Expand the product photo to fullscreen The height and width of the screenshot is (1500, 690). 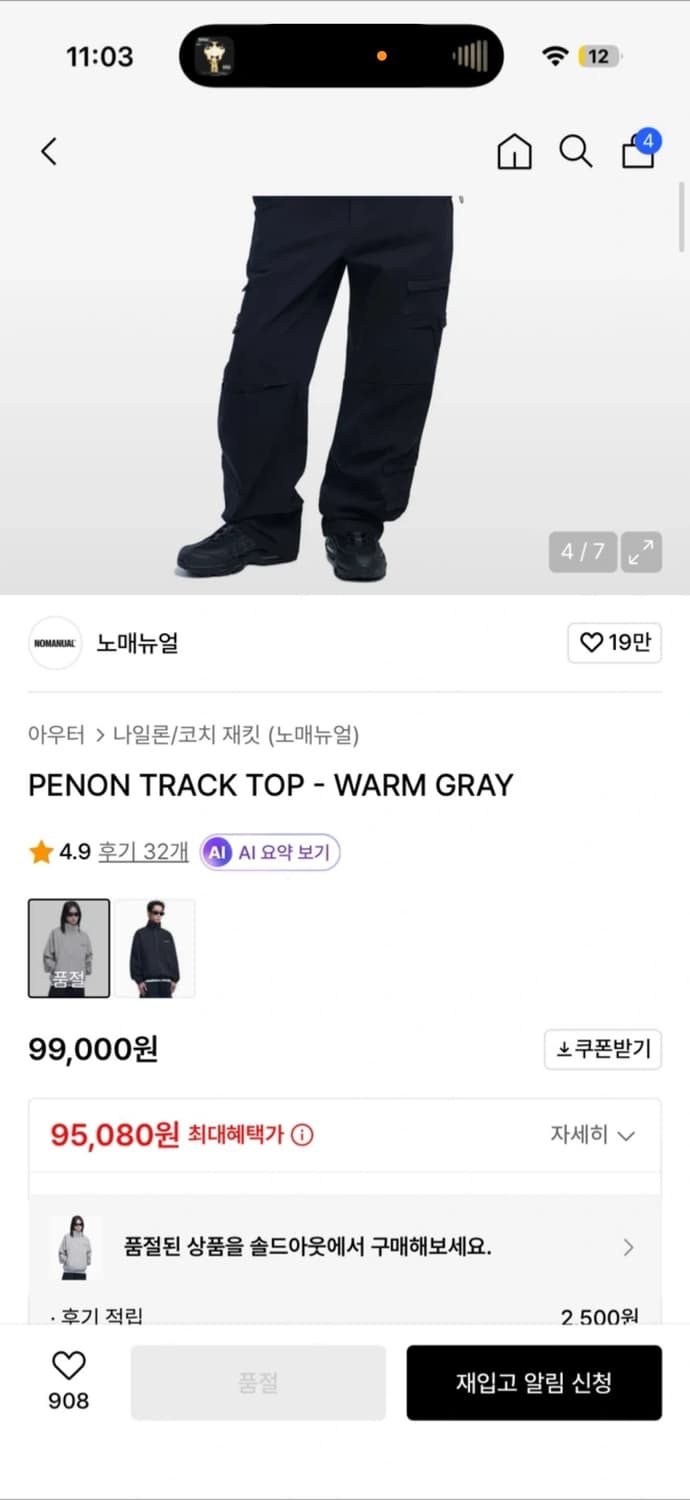tap(642, 551)
